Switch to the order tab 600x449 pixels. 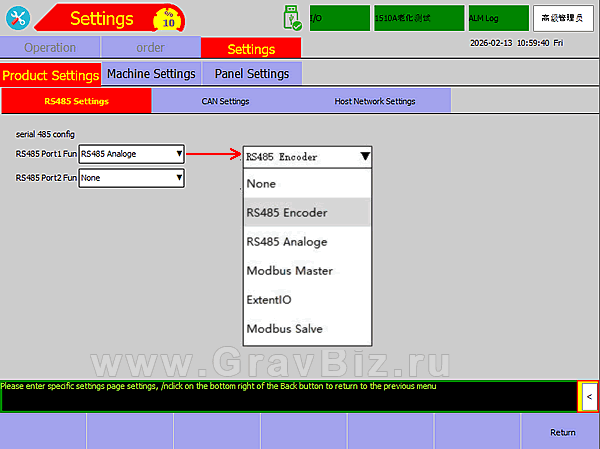click(x=150, y=48)
